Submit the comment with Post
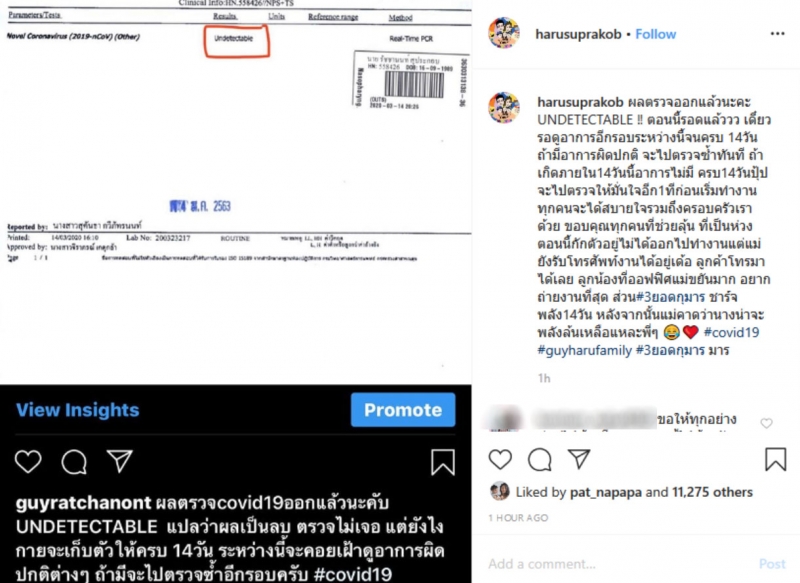 pos(772,564)
